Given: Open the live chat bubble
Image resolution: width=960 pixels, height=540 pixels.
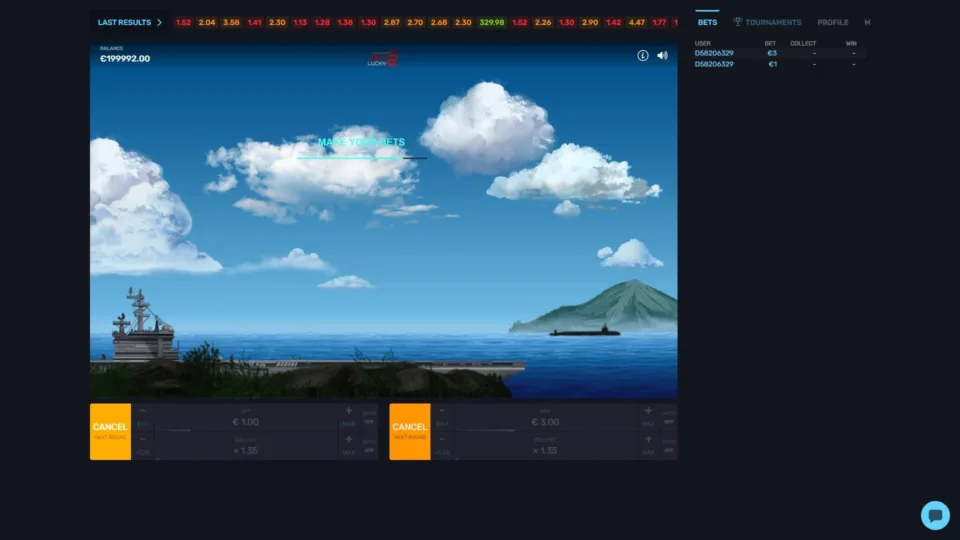Looking at the screenshot, I should coord(935,515).
